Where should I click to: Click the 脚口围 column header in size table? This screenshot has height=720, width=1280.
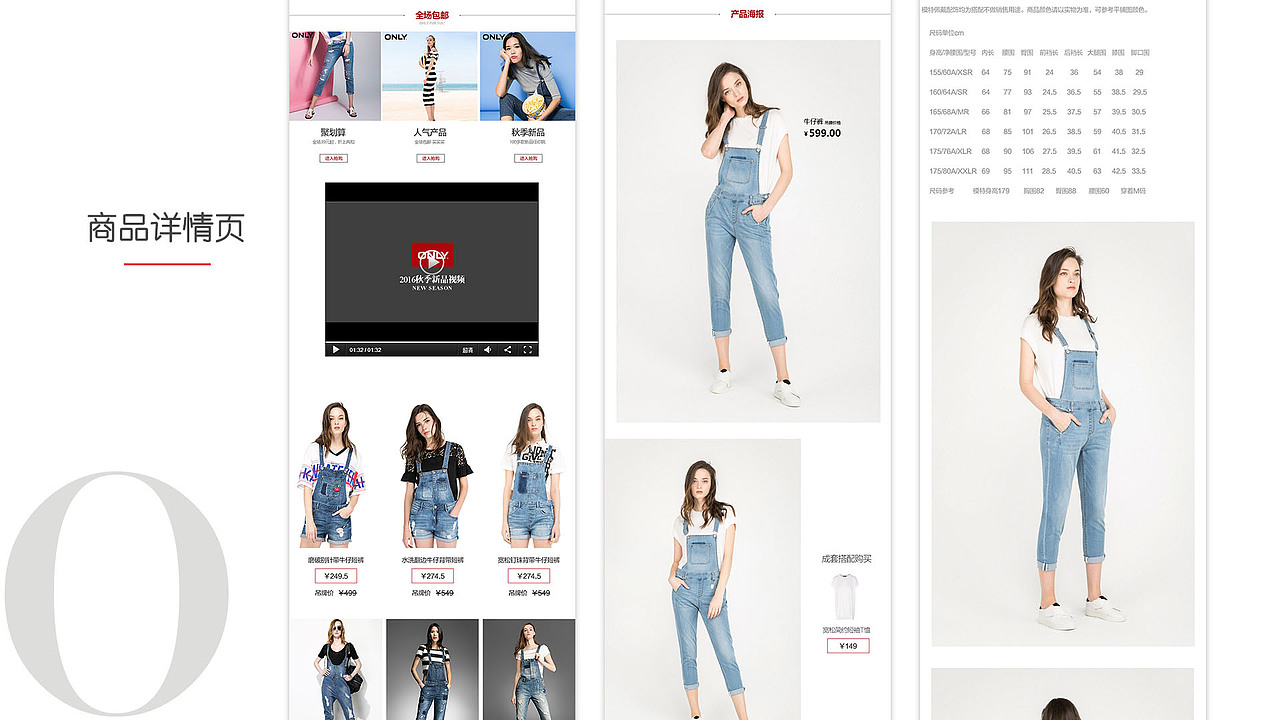point(1140,52)
